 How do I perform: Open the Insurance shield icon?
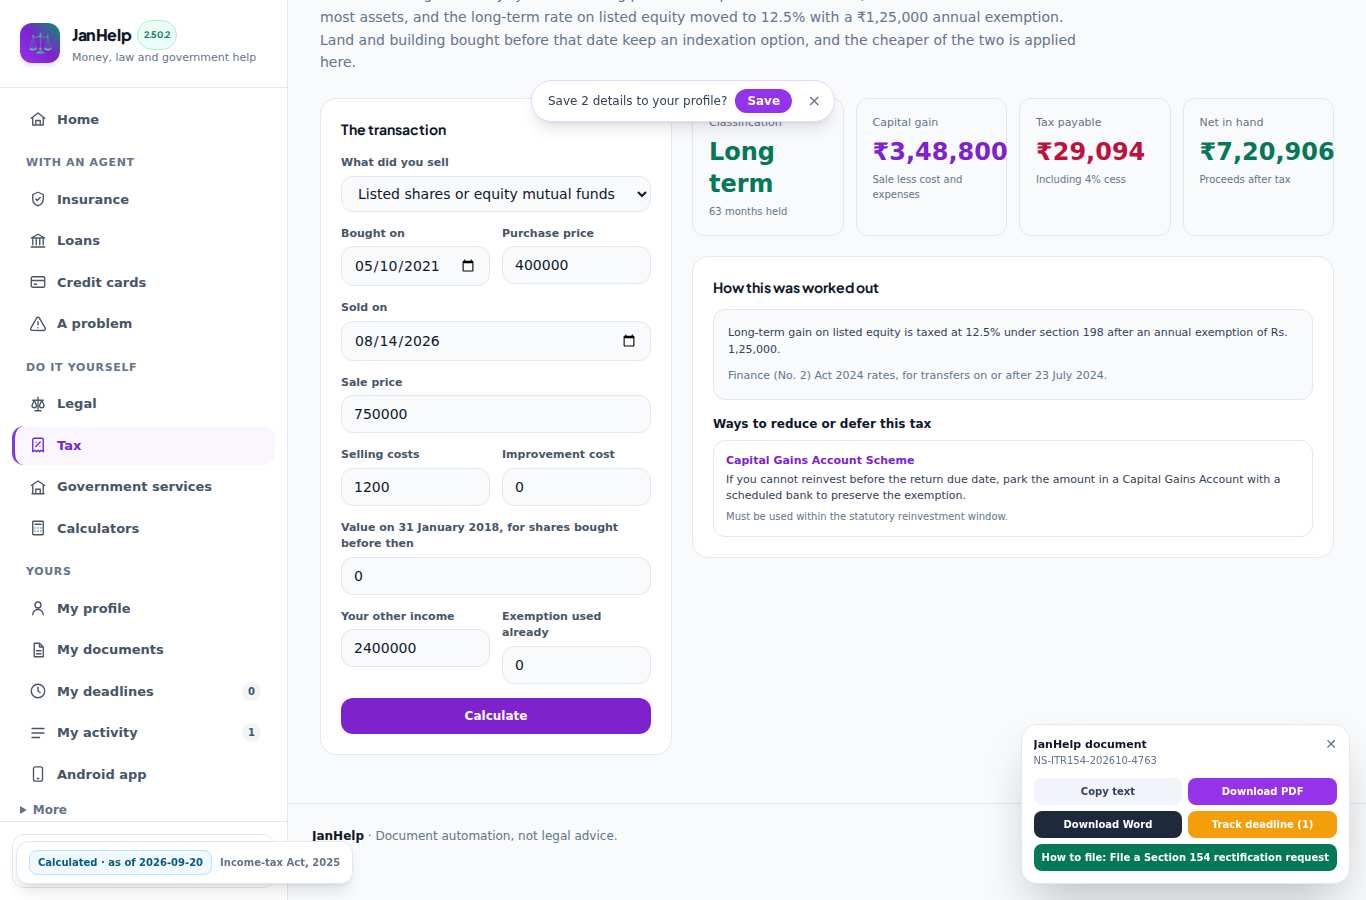click(38, 199)
